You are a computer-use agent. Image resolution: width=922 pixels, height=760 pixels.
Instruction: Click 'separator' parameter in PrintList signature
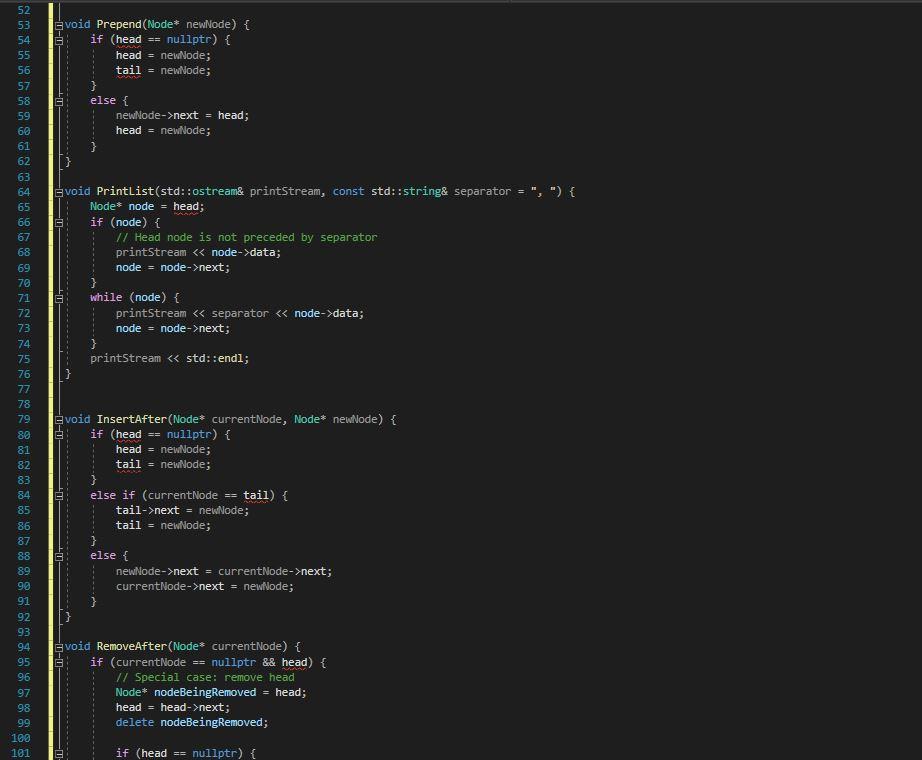click(482, 191)
